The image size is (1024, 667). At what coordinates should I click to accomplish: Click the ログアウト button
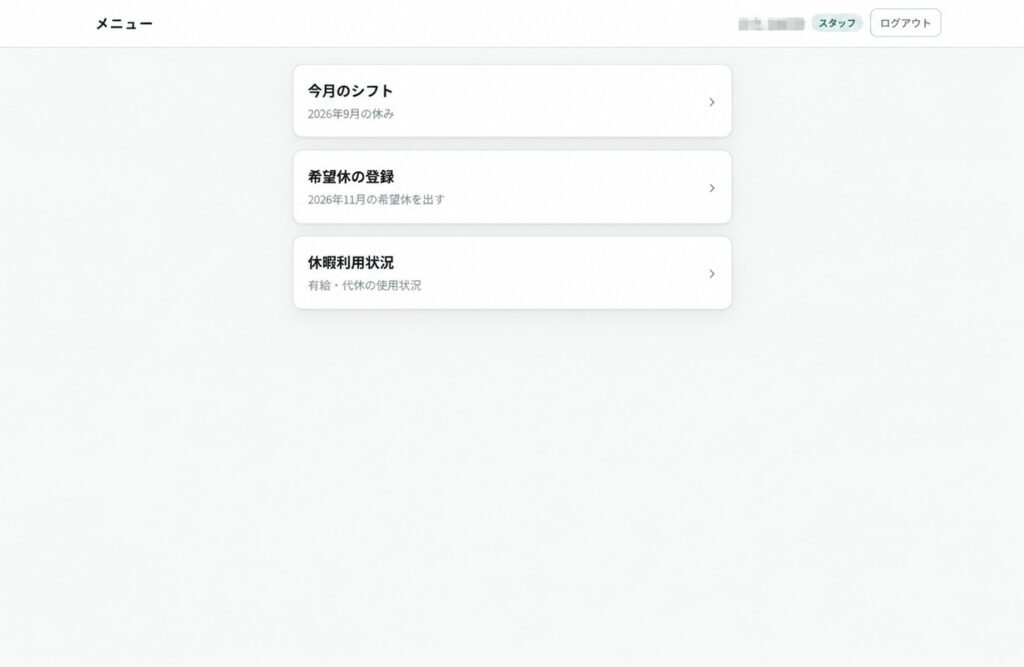click(905, 23)
